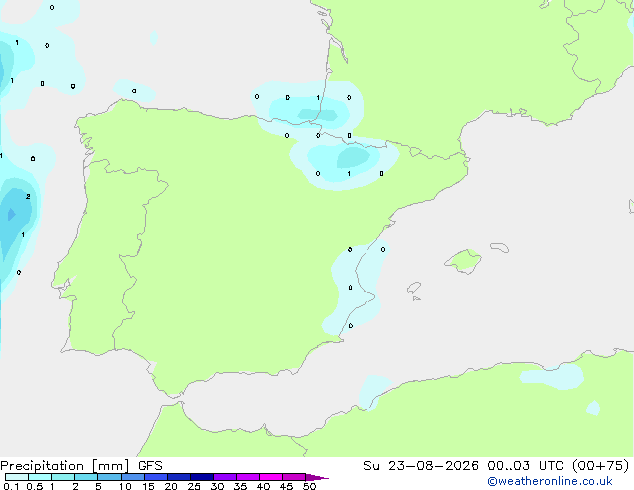Select the 0.5–1 mm legend color box
634x490 pixels.
(40, 477)
